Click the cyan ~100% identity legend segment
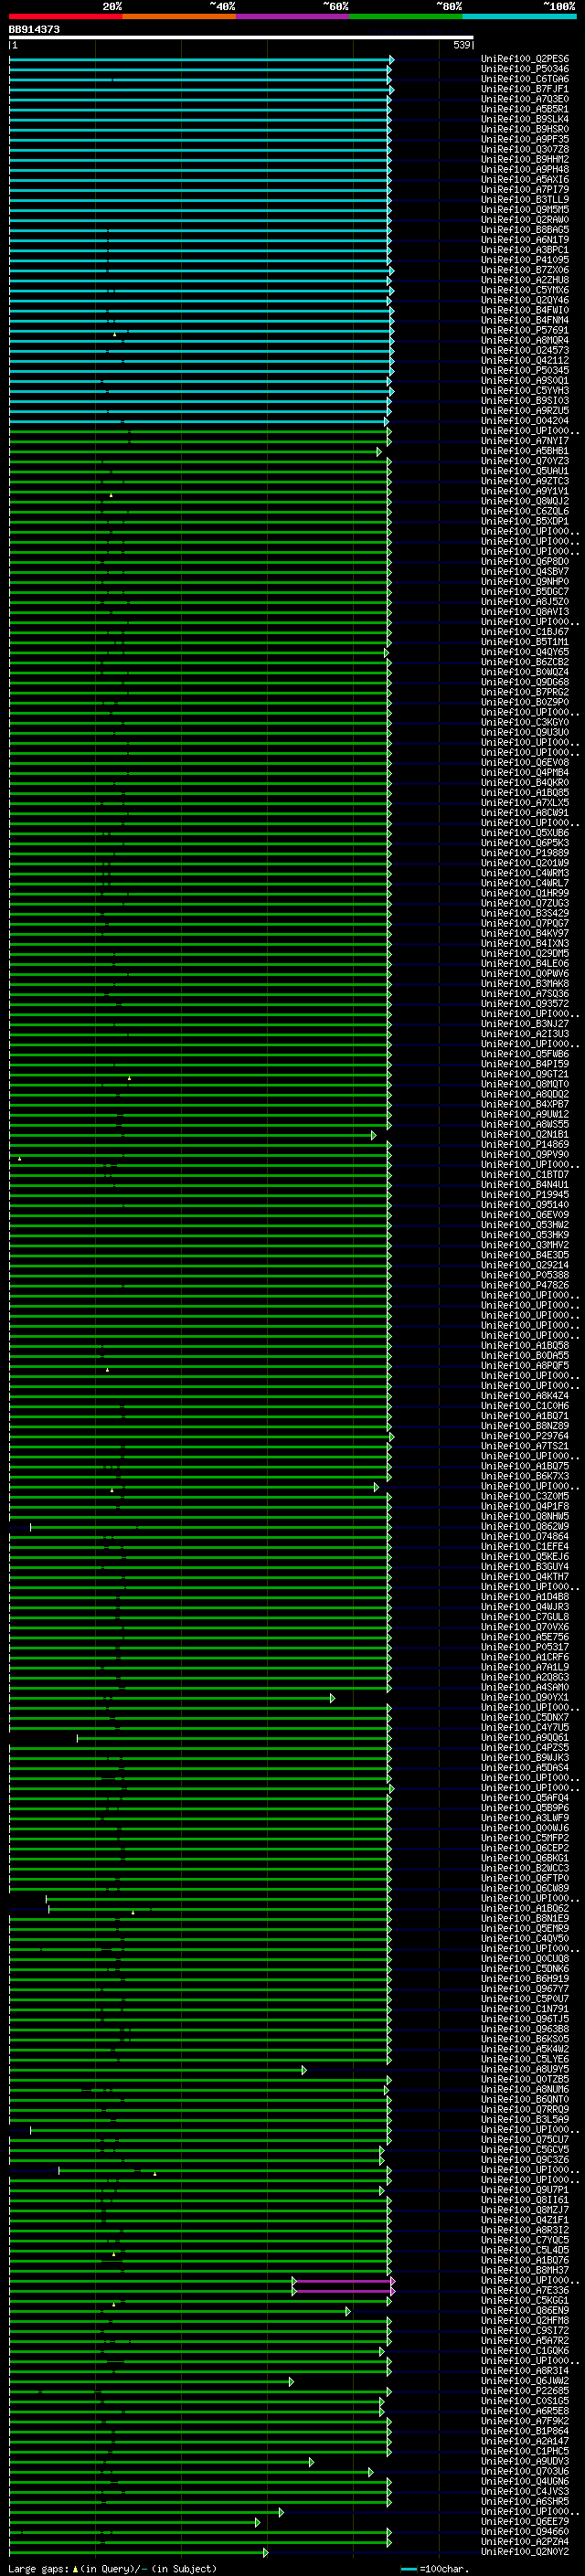The height and width of the screenshot is (2576, 585). pyautogui.click(x=519, y=16)
